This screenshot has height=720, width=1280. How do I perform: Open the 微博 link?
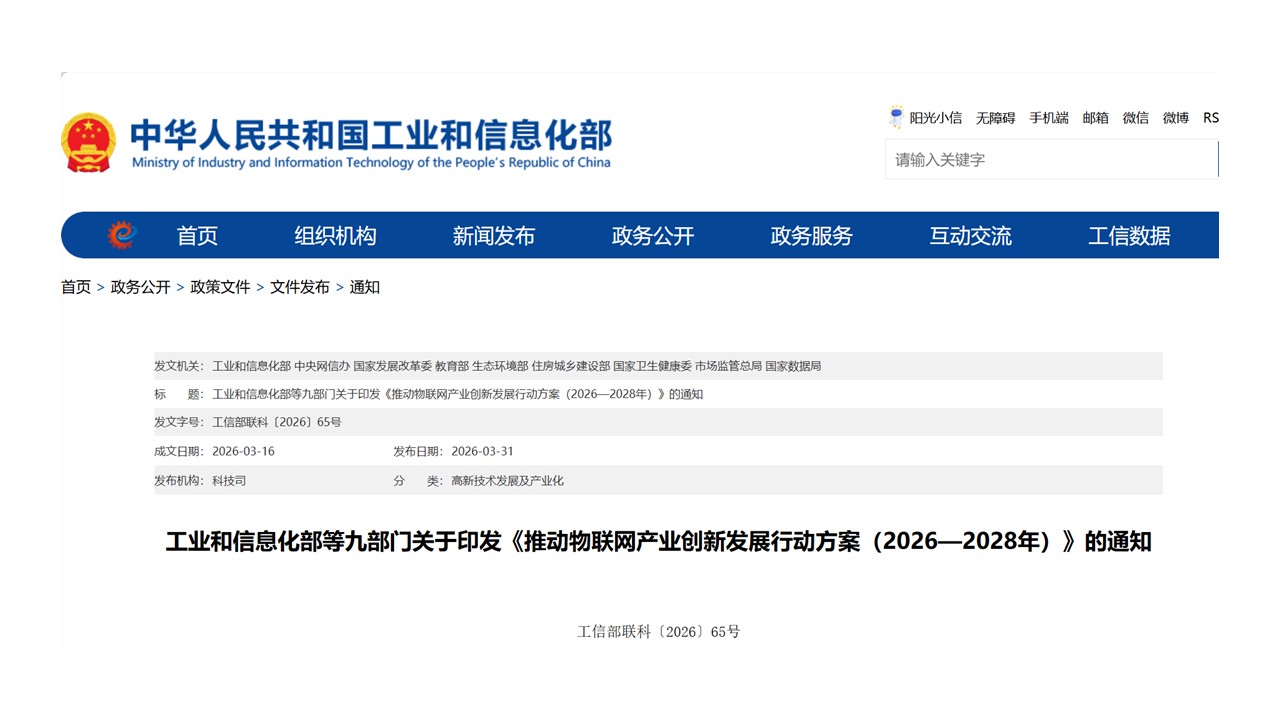click(1176, 118)
